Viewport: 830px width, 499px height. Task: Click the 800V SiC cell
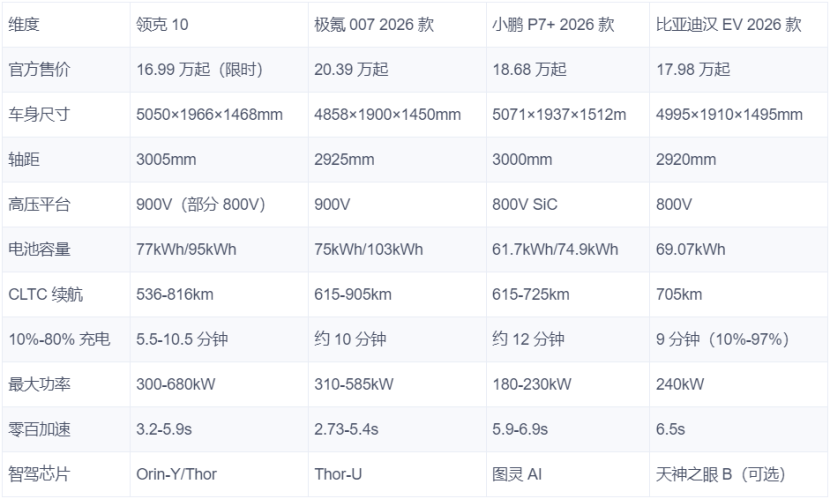568,204
